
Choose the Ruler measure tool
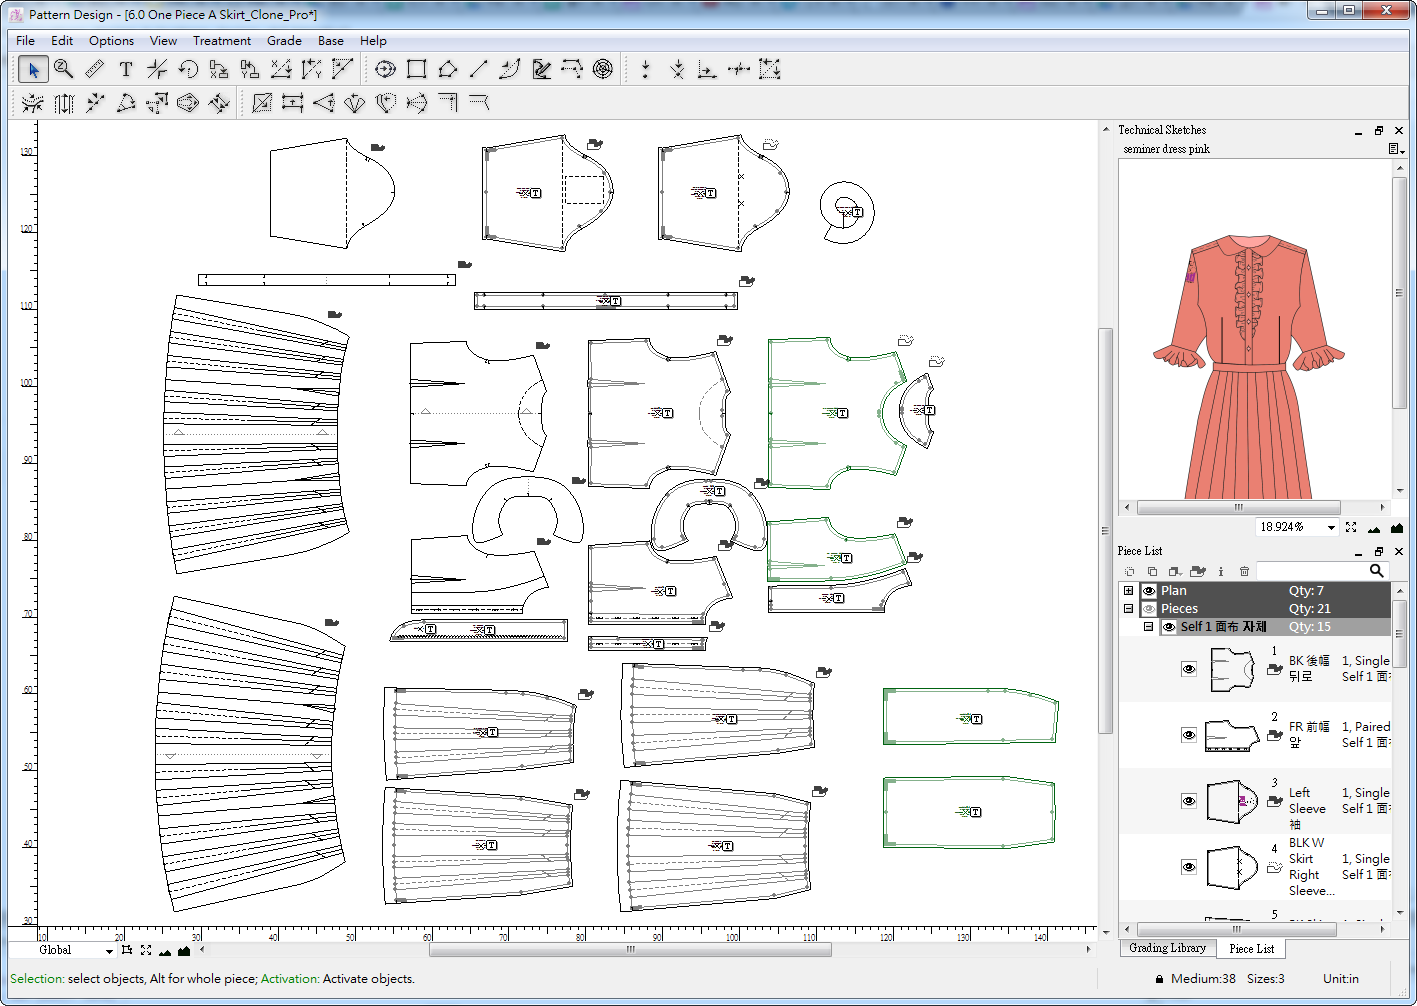coord(95,69)
